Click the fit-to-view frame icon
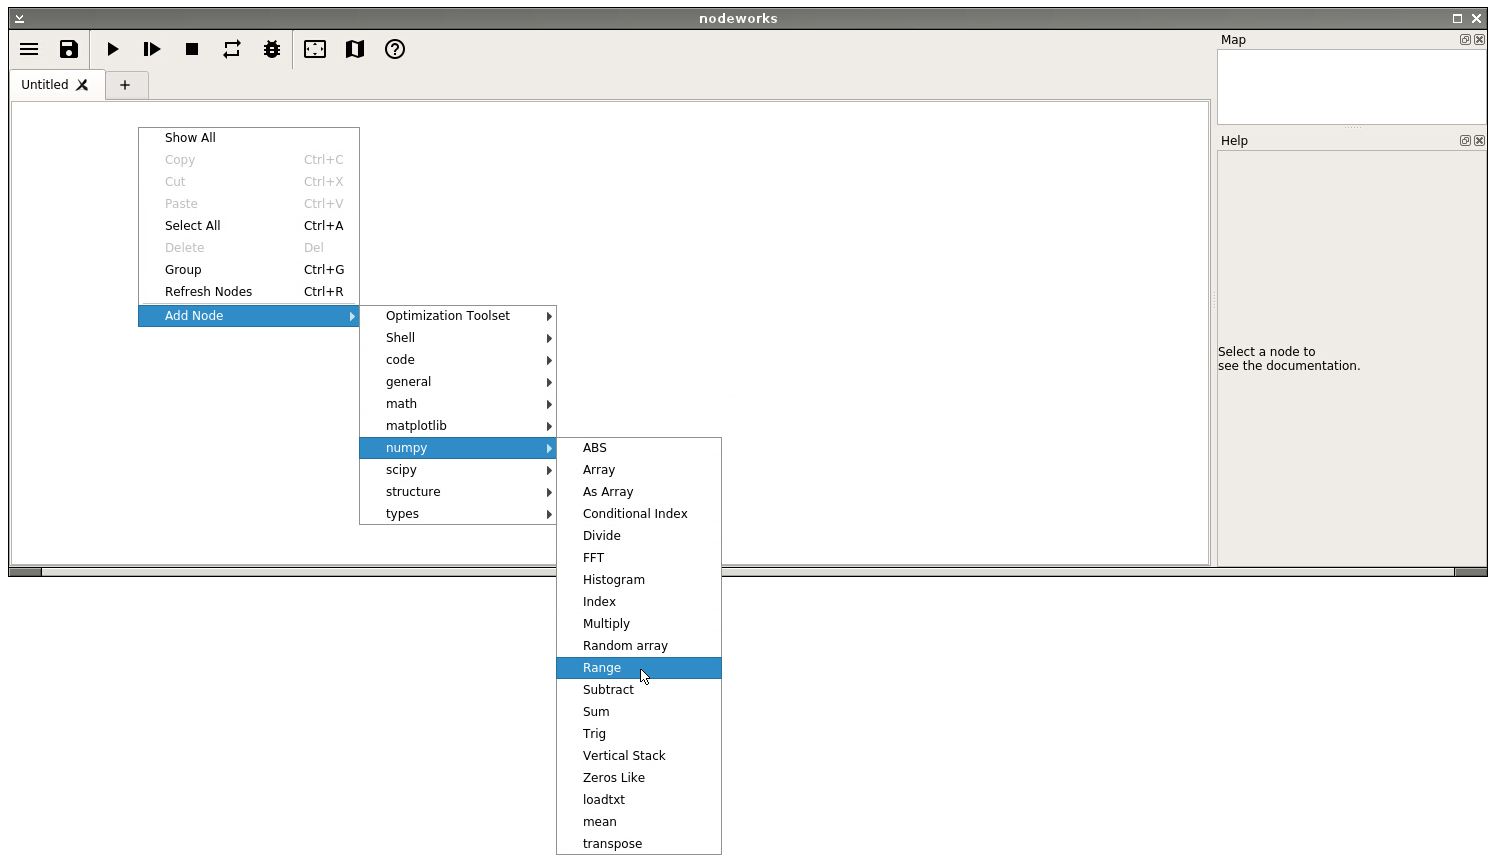Viewport: 1497px width, 864px height. click(315, 49)
